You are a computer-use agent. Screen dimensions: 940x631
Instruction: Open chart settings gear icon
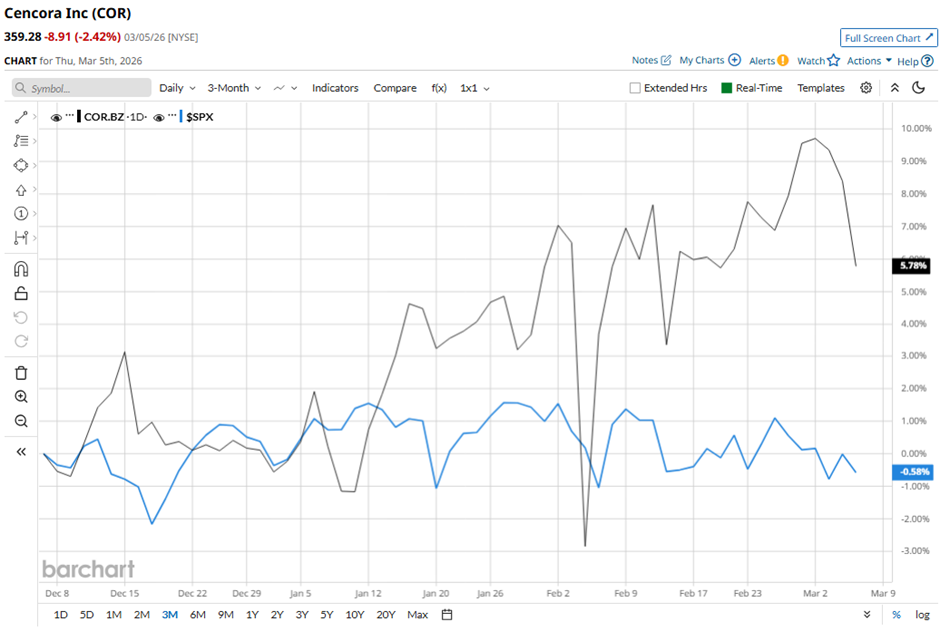point(866,88)
